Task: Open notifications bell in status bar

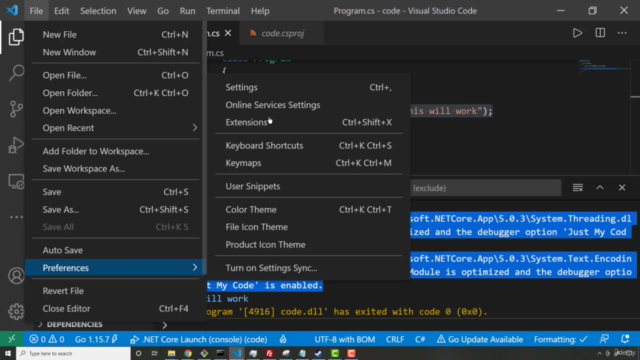Action: 625,339
